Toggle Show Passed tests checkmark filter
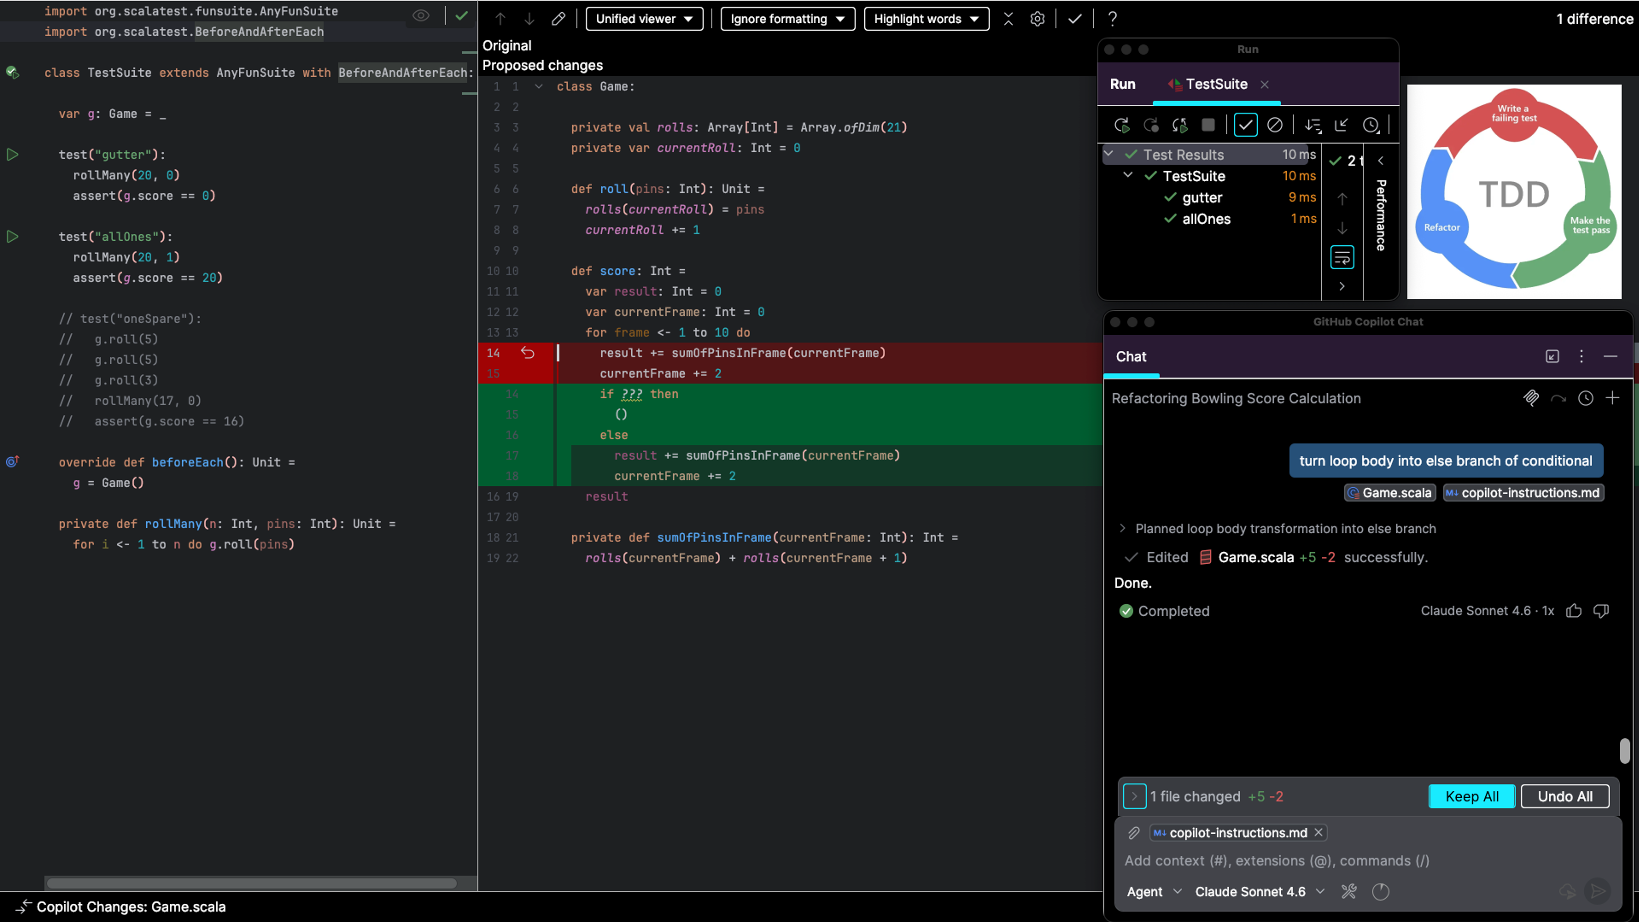This screenshot has height=922, width=1639. click(1245, 125)
